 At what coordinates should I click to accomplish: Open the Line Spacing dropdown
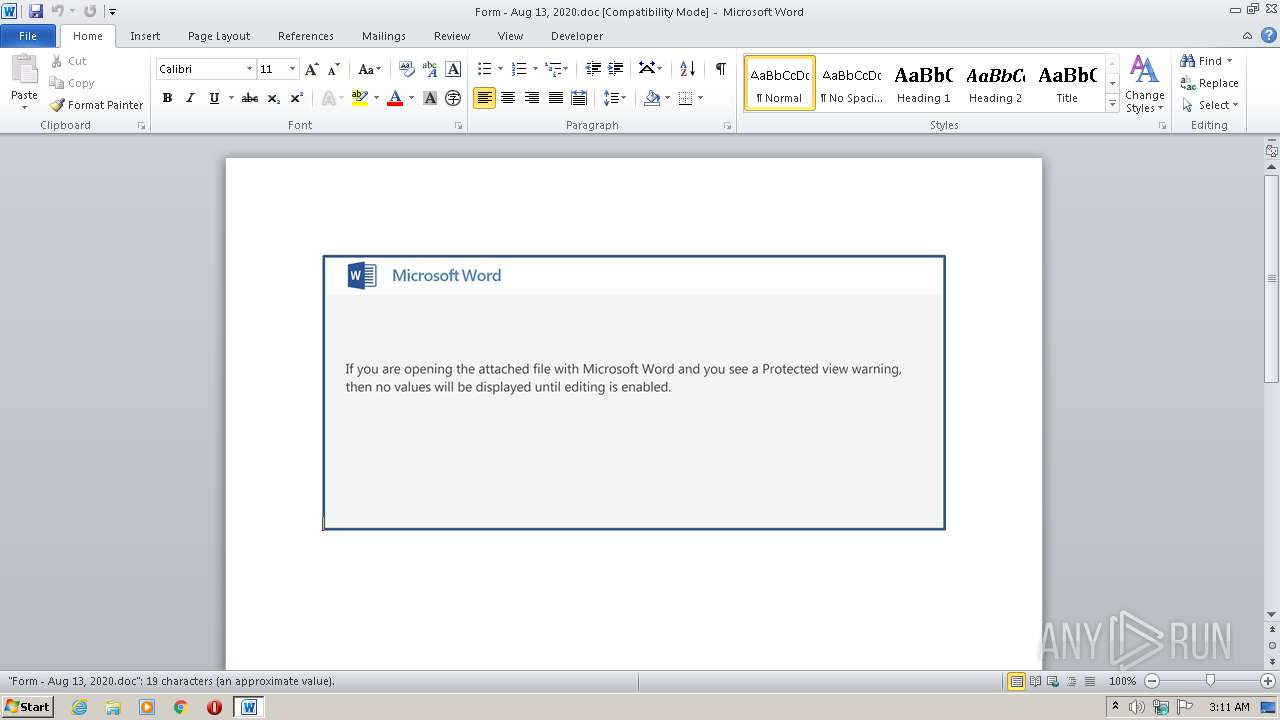tap(615, 98)
